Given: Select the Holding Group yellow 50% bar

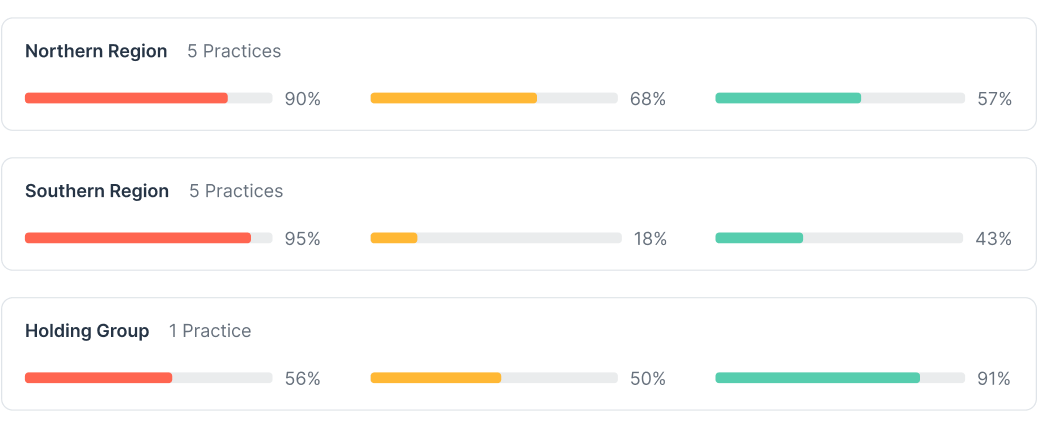Looking at the screenshot, I should click(494, 378).
